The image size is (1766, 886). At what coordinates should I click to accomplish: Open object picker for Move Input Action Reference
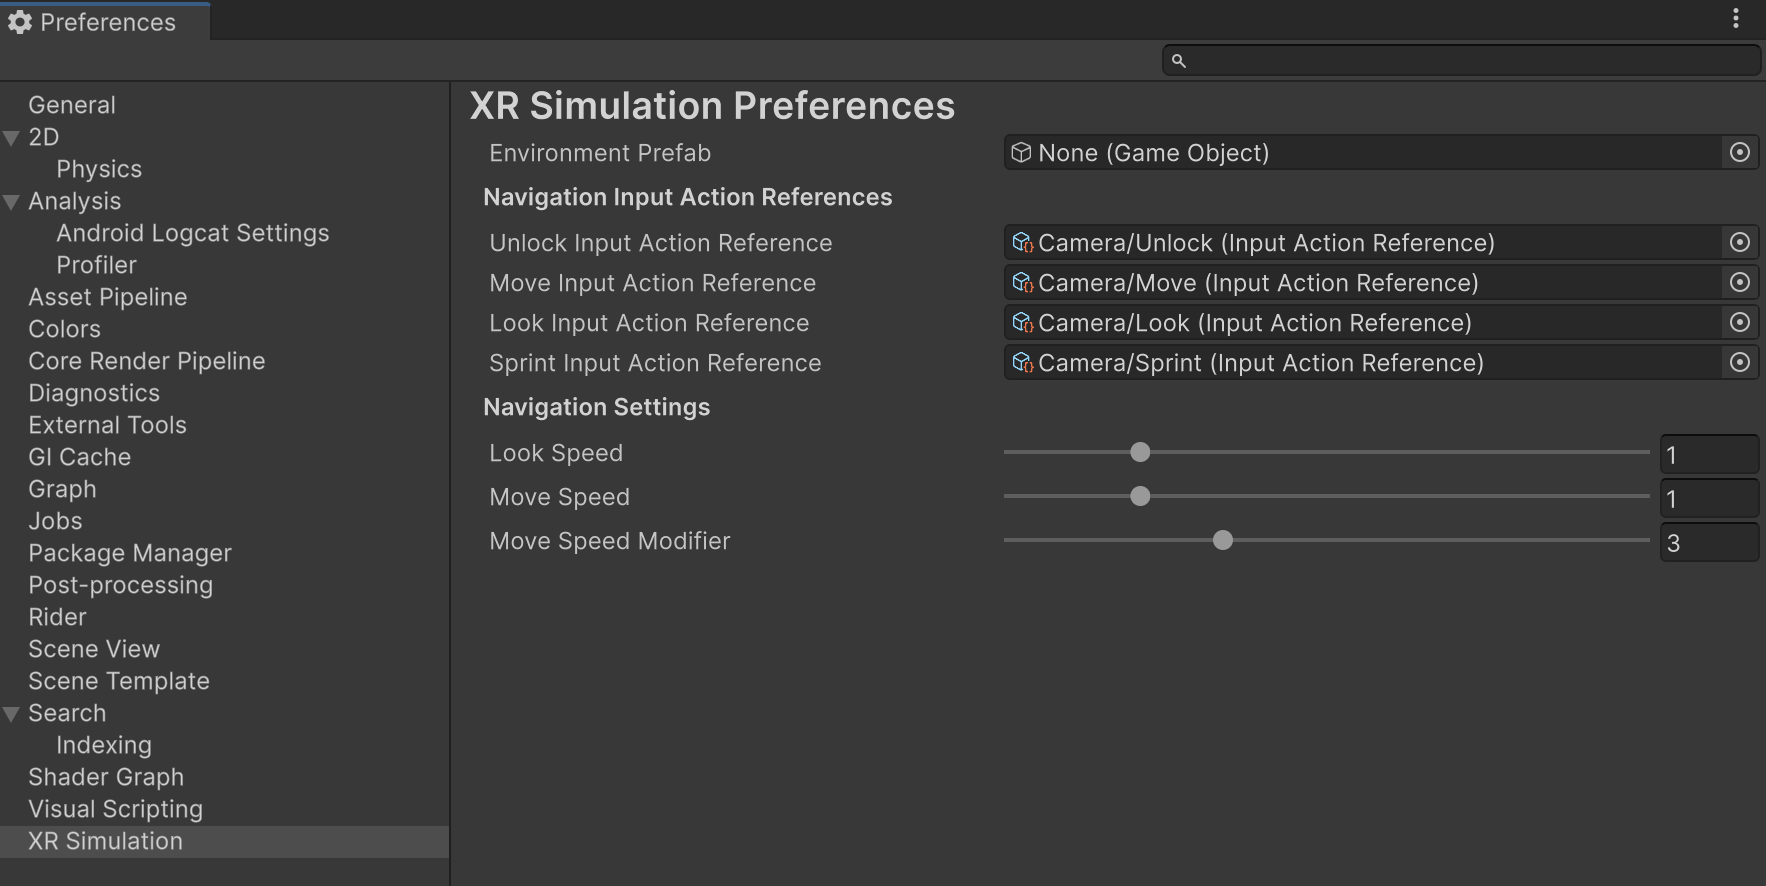1739,282
